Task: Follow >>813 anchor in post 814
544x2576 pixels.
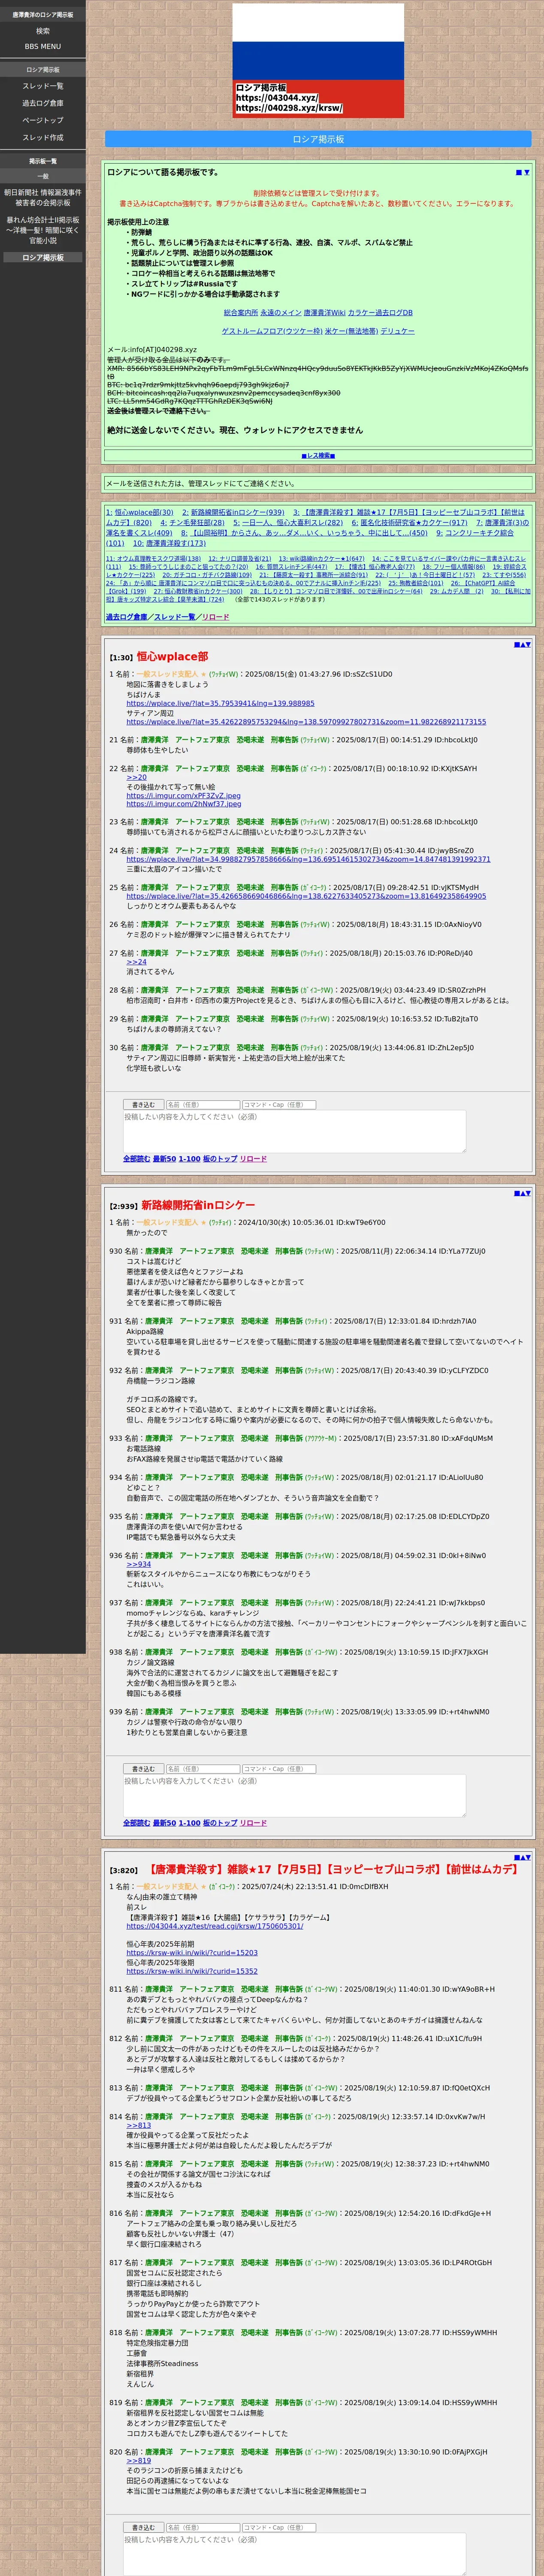Action: [139, 2125]
